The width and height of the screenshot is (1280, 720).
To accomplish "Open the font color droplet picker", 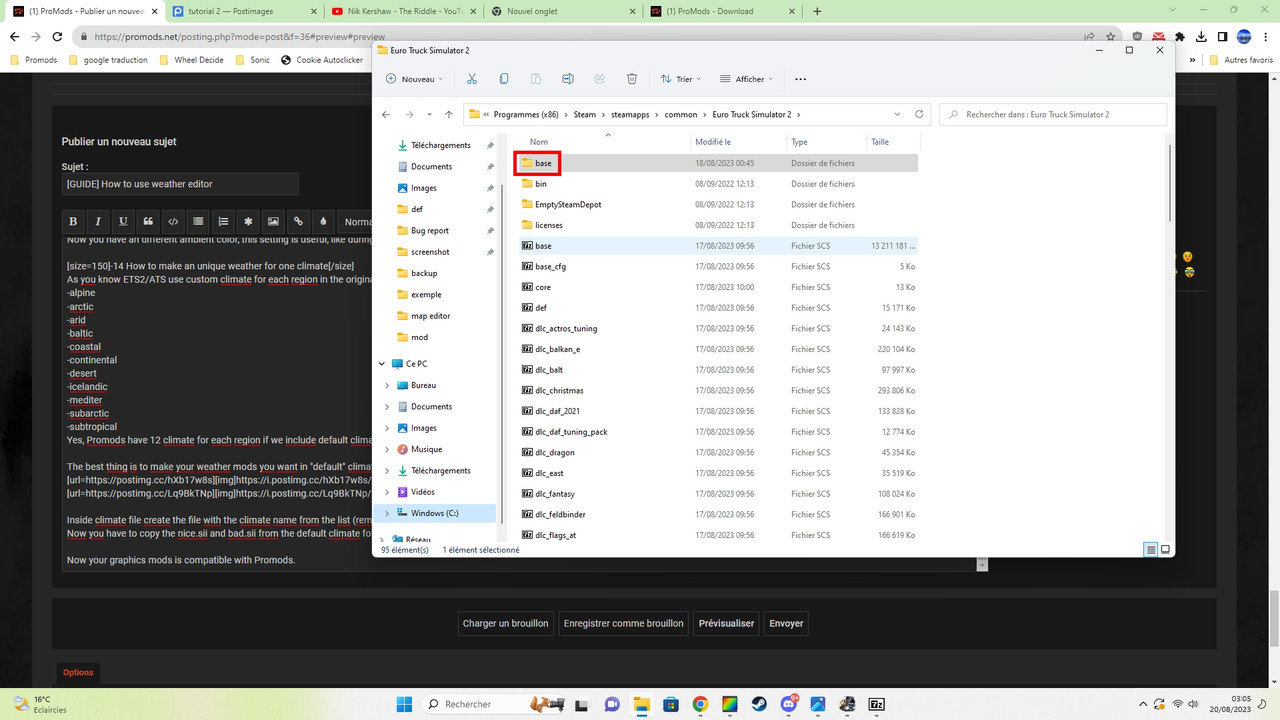I will (x=323, y=221).
